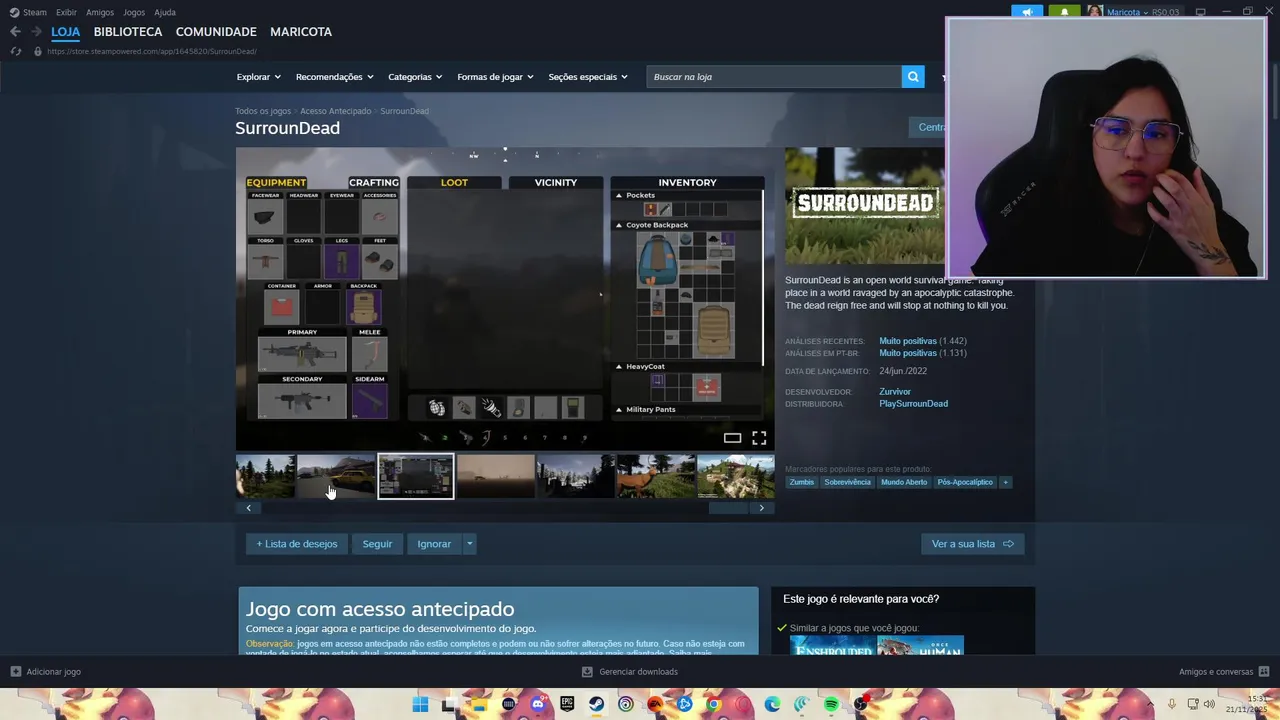Screen dimensions: 1280x720
Task: Open the PlaySurrounDead publisher link
Action: [x=913, y=404]
